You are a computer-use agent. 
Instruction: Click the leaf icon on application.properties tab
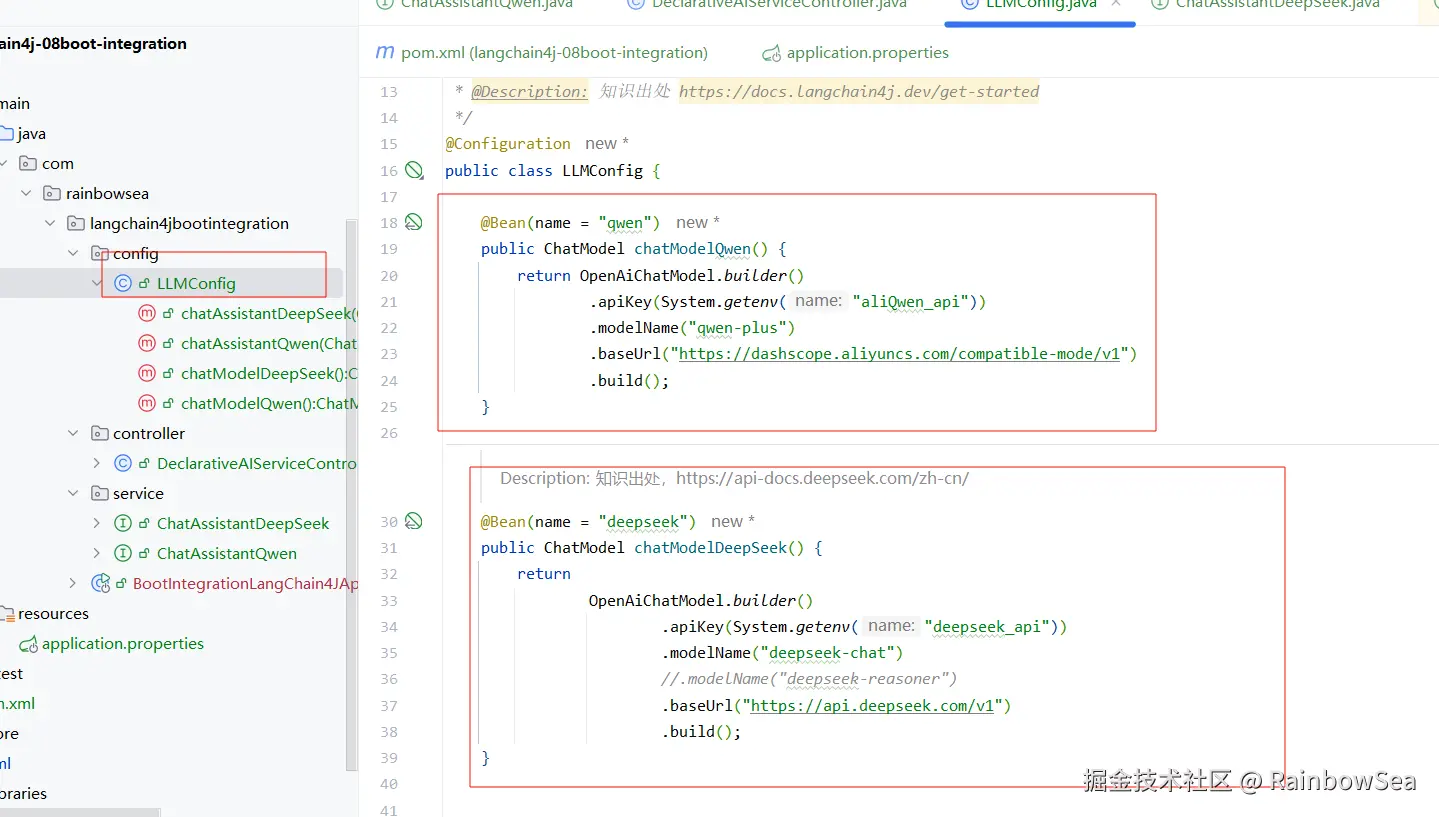[771, 53]
